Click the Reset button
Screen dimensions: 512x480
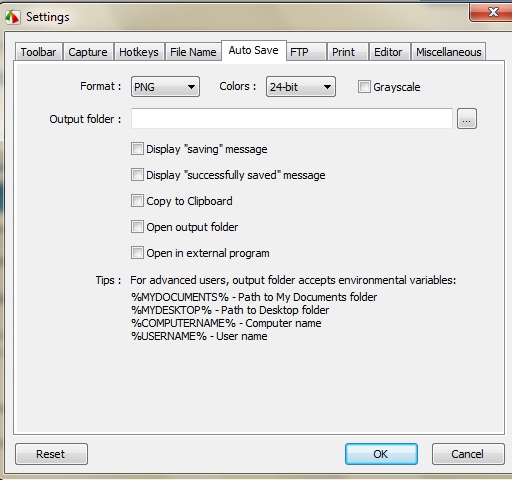(51, 454)
